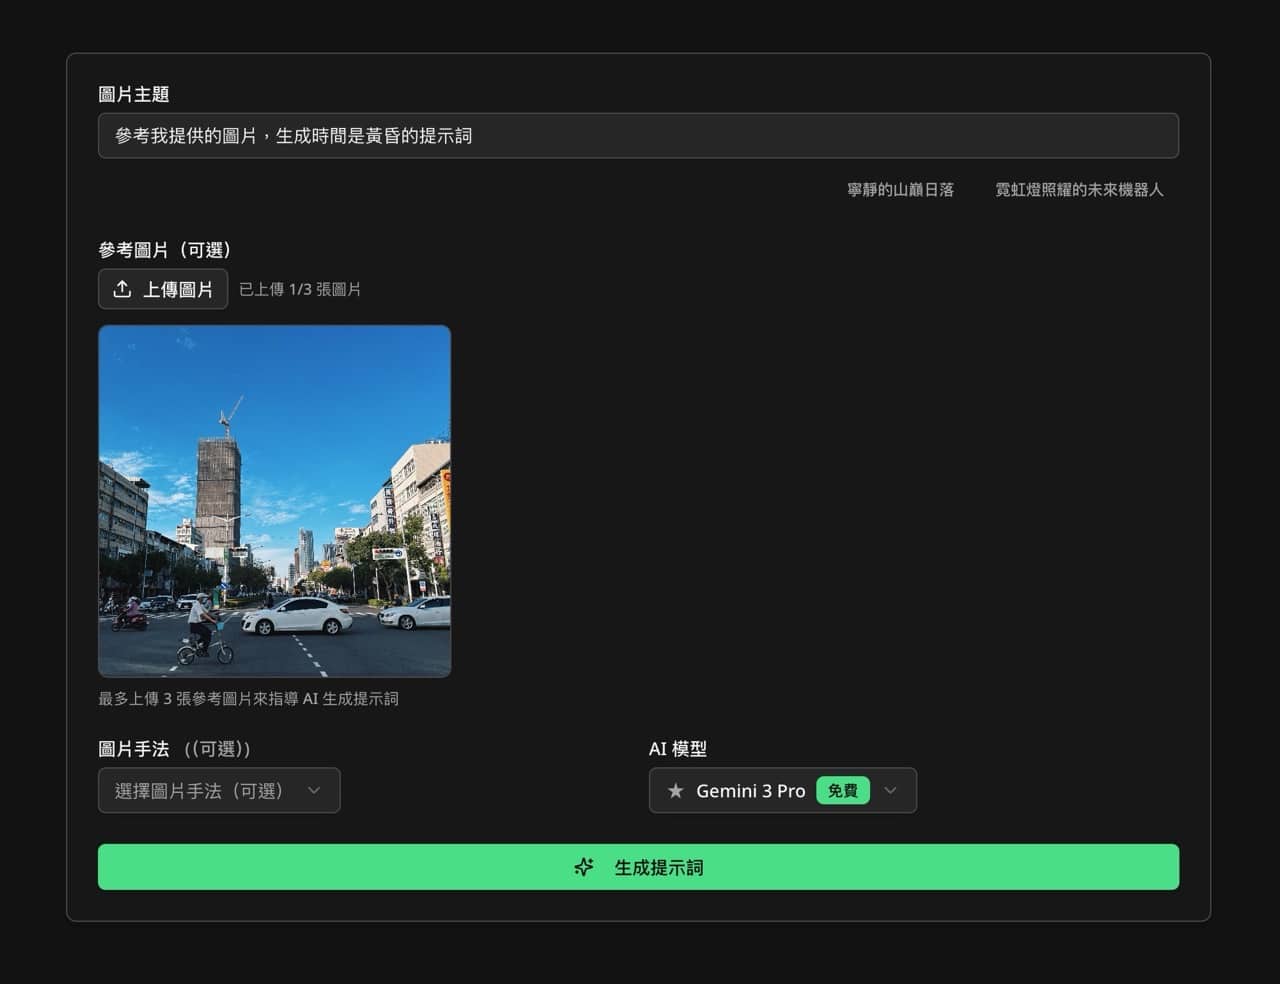Viewport: 1280px width, 984px height.
Task: Select the sparkle icon on the generate button
Action: click(583, 867)
